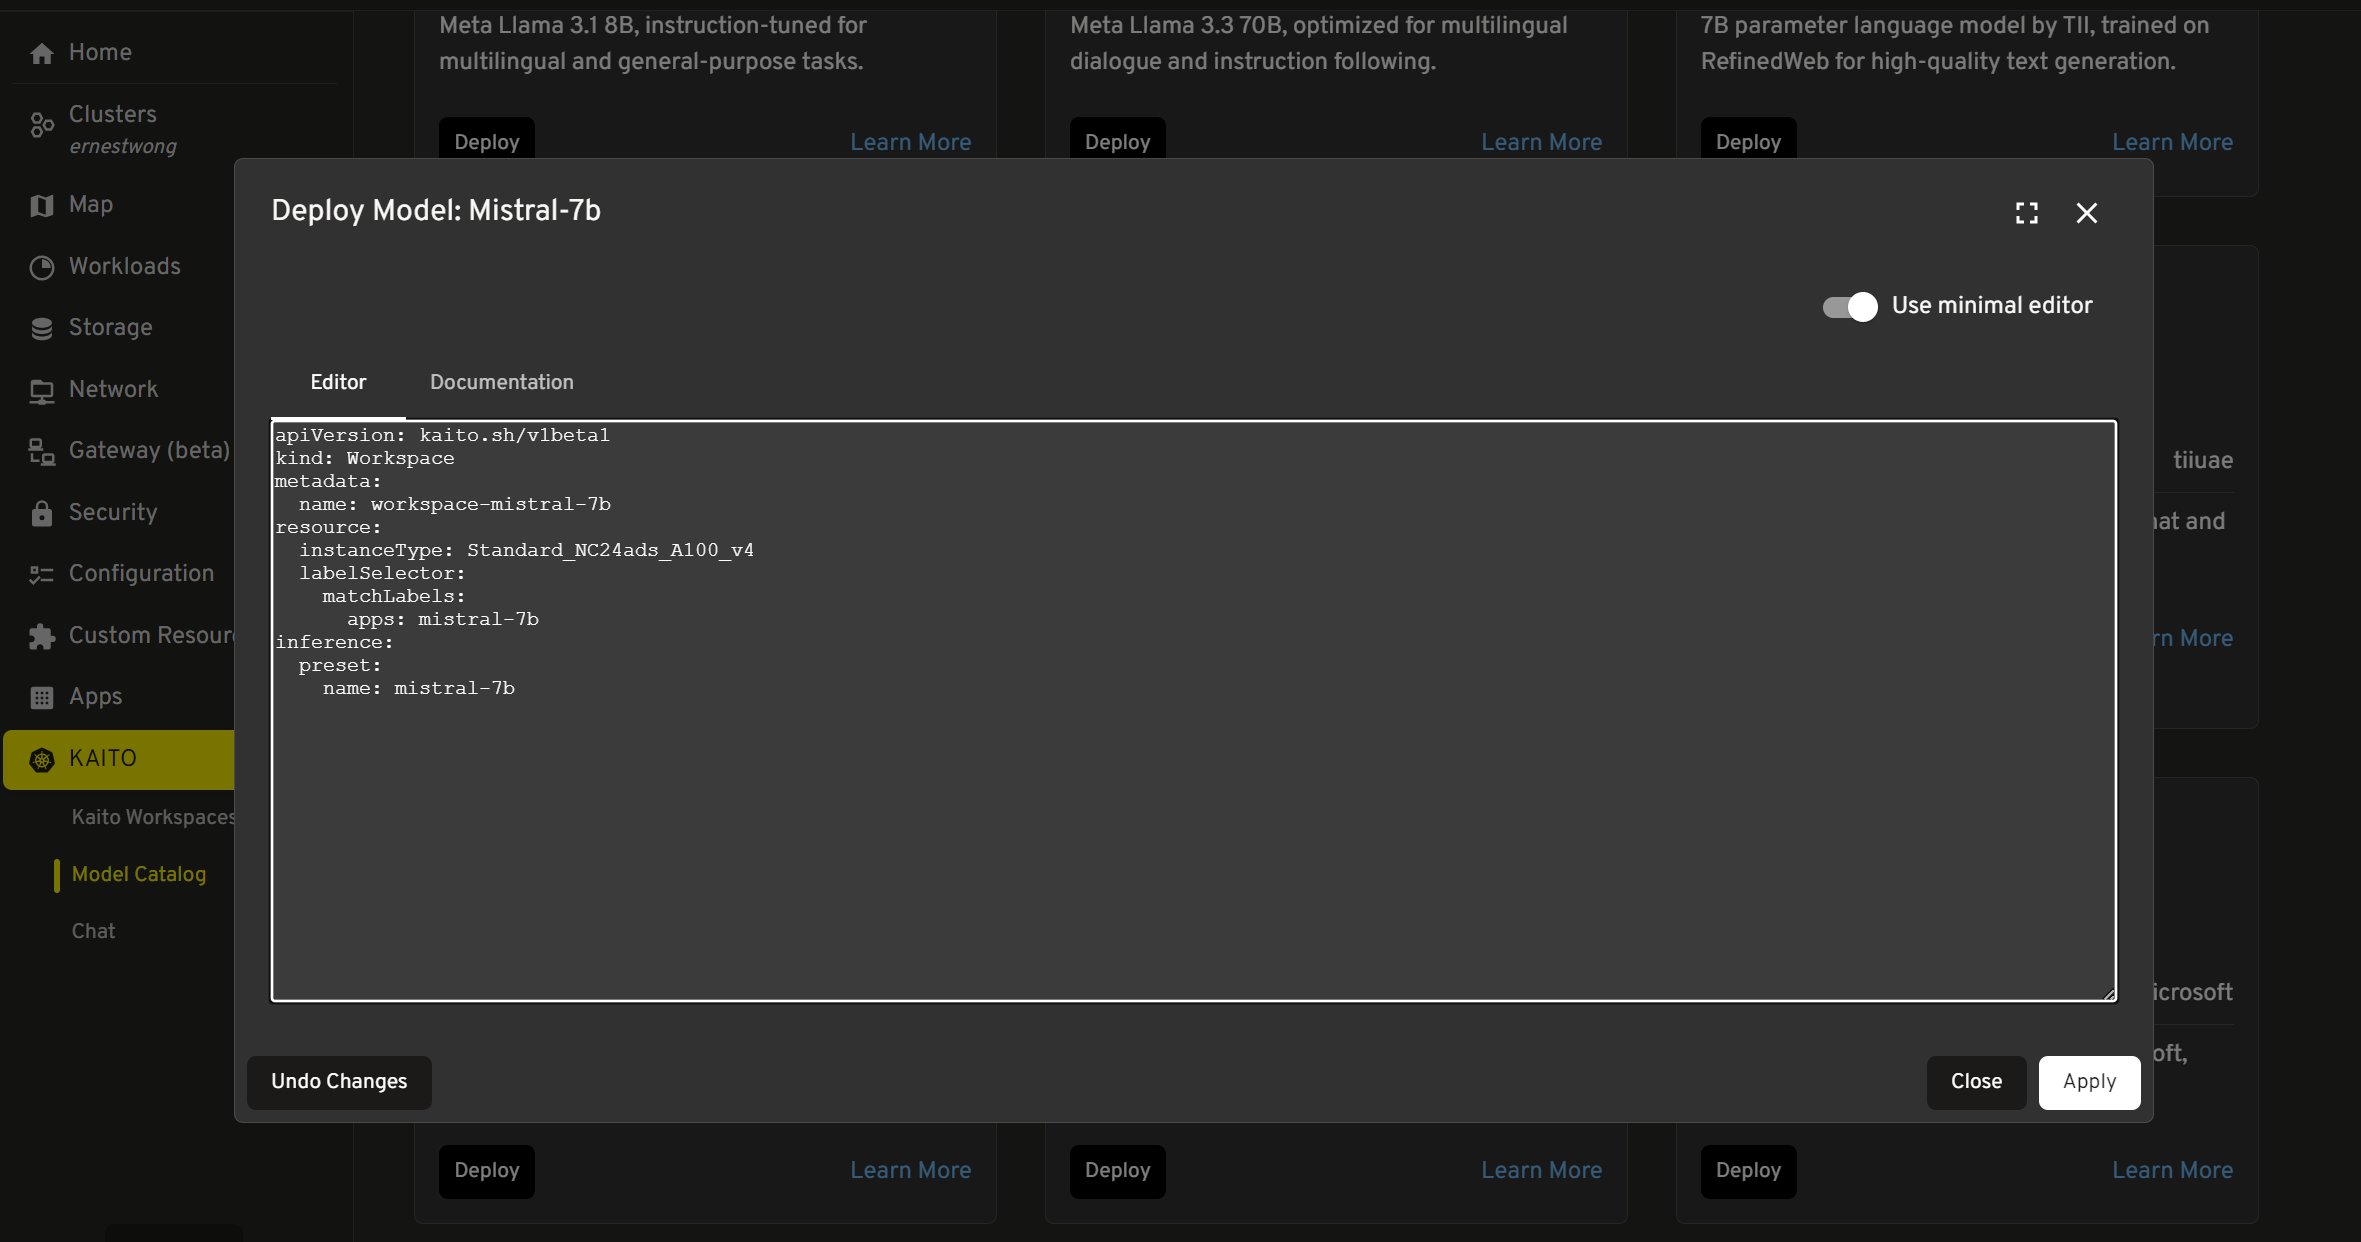
Task: Click bottom-right card's Learn More link
Action: click(x=2173, y=1171)
